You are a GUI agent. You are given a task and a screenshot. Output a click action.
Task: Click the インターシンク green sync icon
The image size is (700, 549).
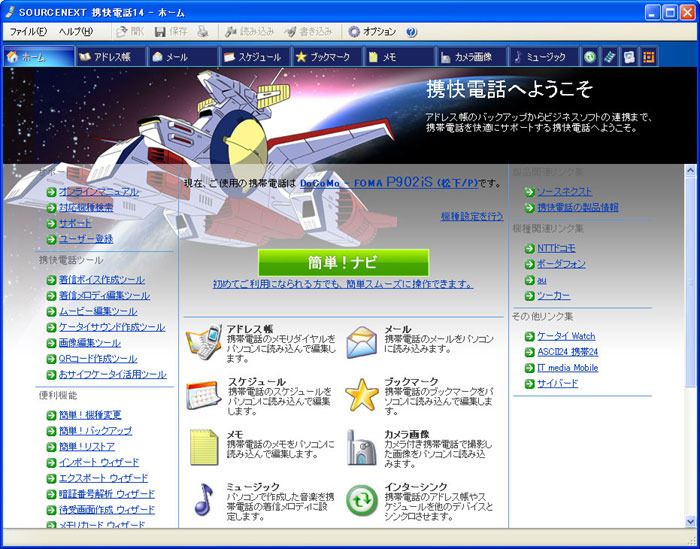click(x=362, y=500)
